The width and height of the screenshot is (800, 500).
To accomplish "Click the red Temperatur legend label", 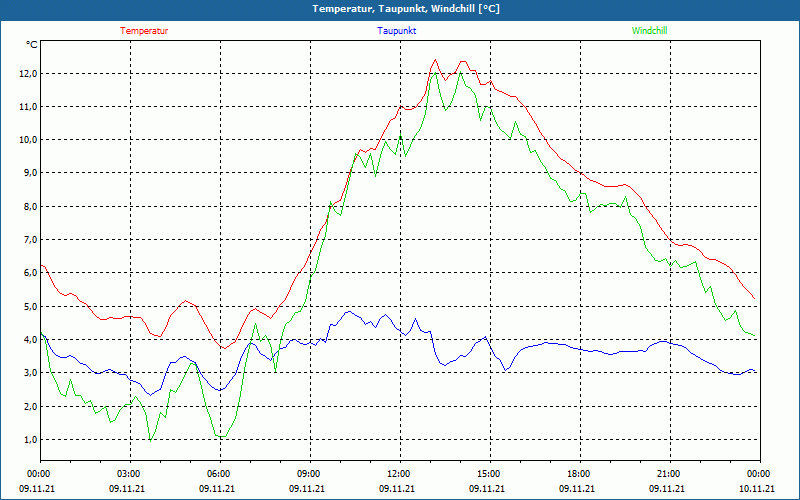I will tap(144, 31).
